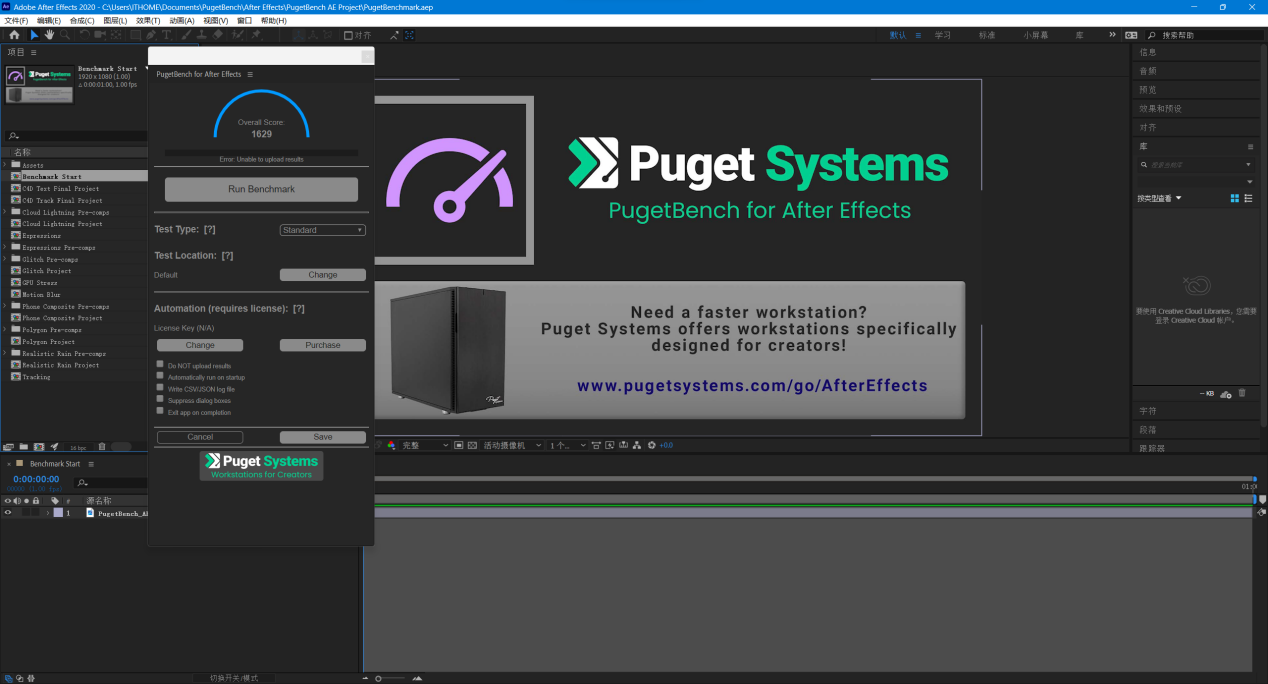Toggle 'Exit app on completion' checkbox
This screenshot has height=684, width=1268.
pos(160,411)
